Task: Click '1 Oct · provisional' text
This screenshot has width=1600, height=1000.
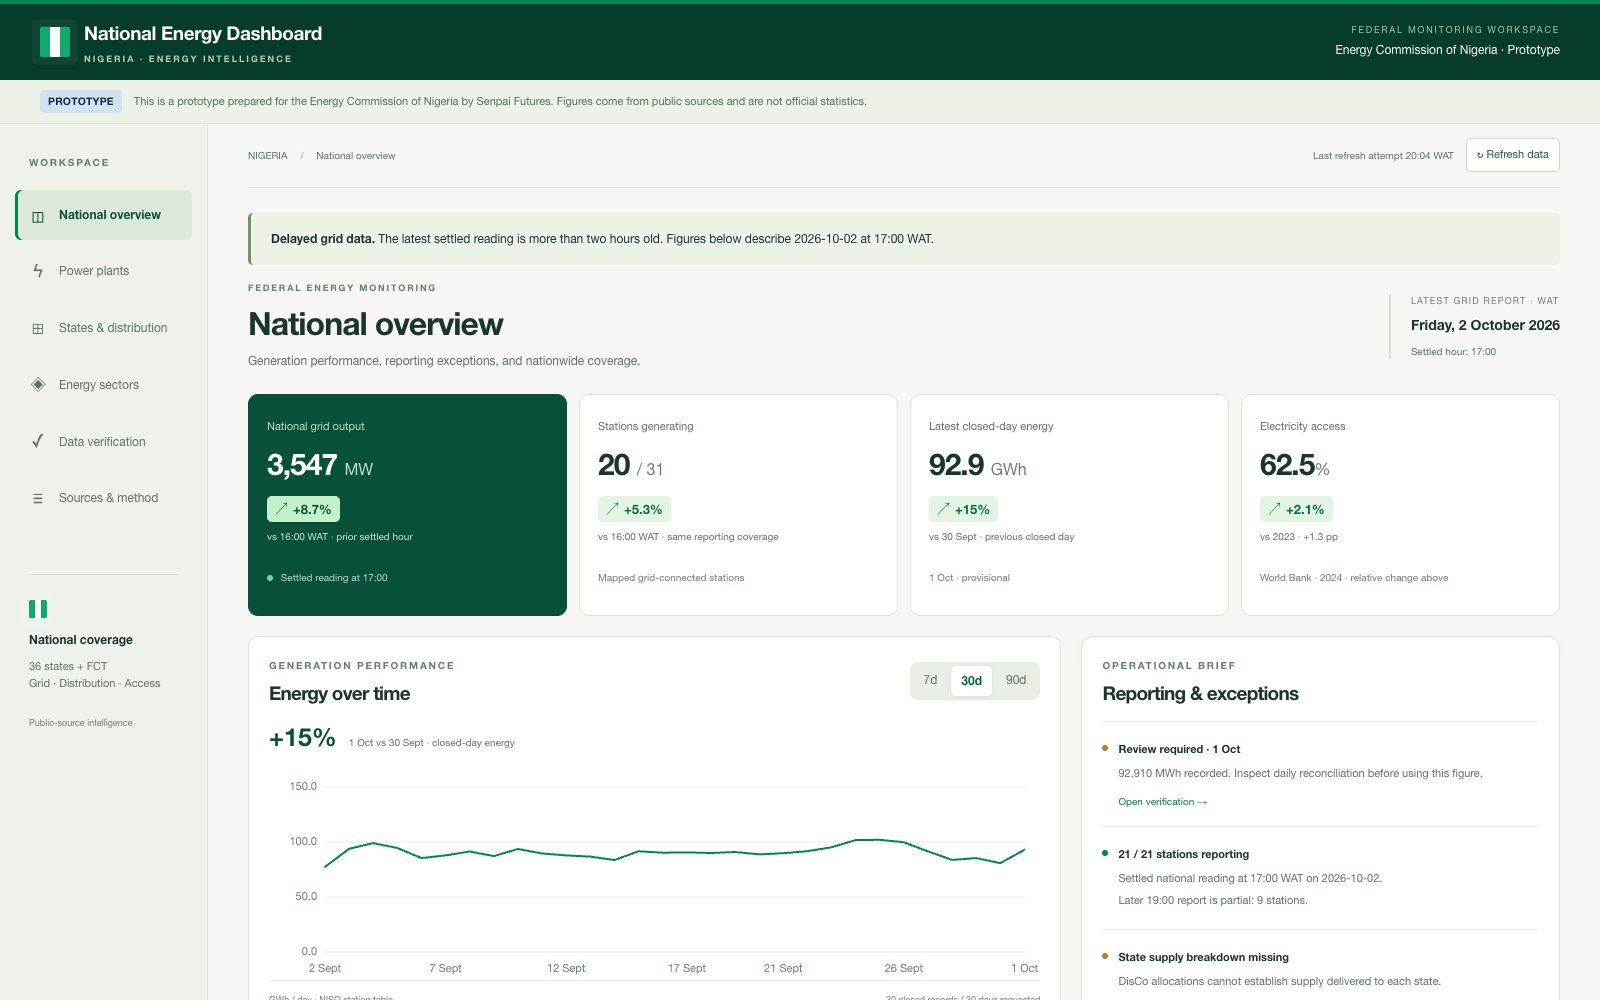Action: point(969,578)
